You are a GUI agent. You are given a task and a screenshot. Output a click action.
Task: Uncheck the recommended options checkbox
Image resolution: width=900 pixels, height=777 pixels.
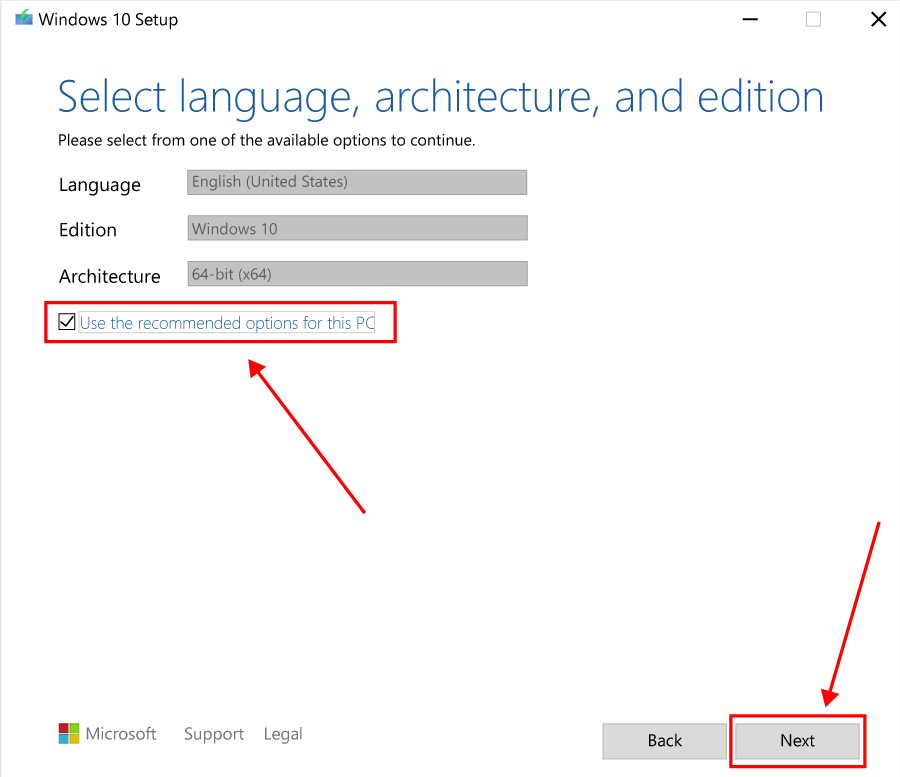[x=67, y=322]
